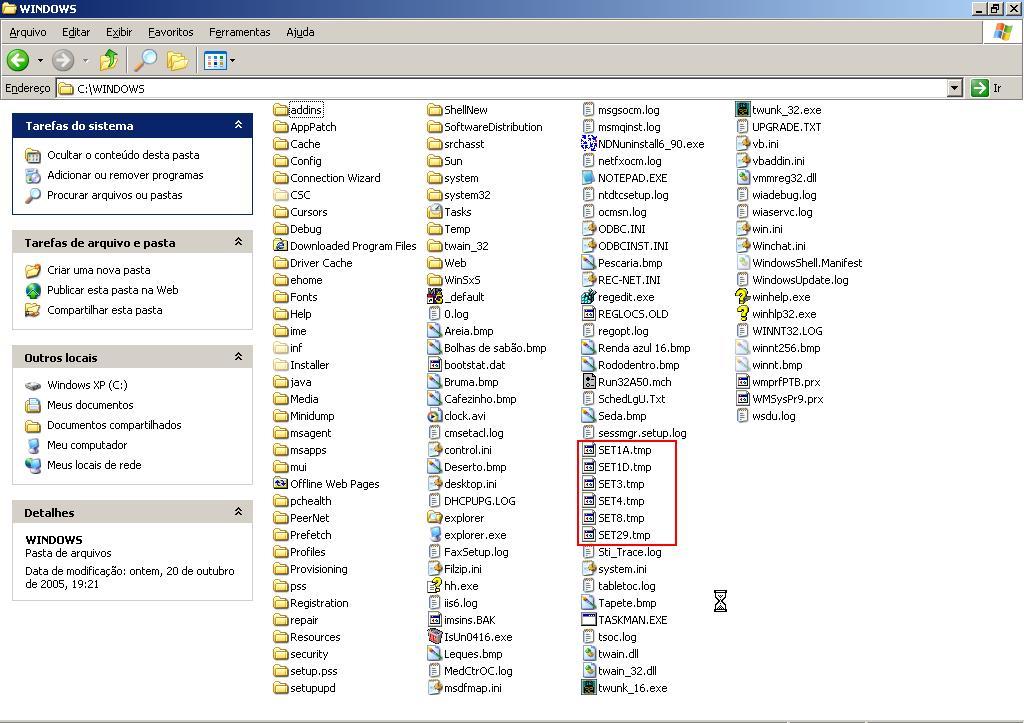Viewport: 1024px width, 723px height.
Task: Collapse the Tarefas de arquivo e pasta panel
Action: 238,242
